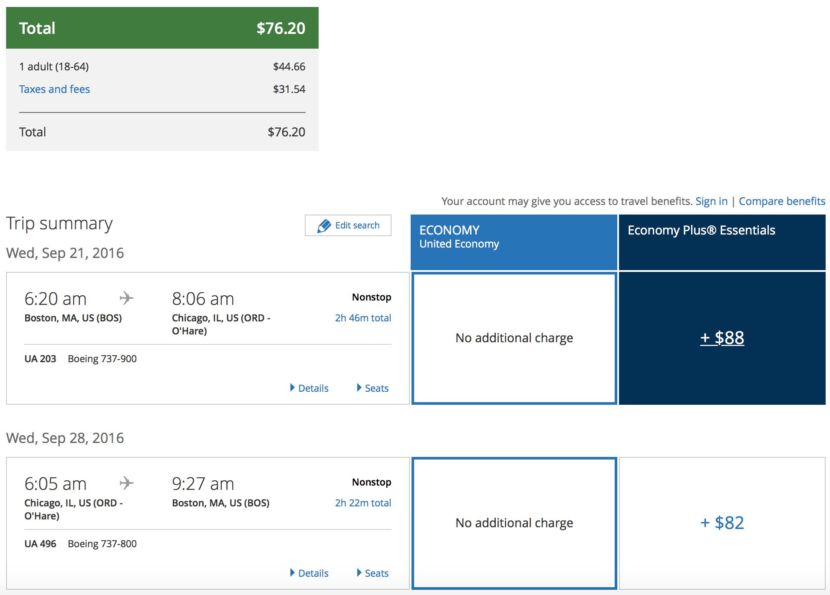The width and height of the screenshot is (830, 595).
Task: Choose No additional charge for the Sep 28 flight
Action: tap(514, 523)
